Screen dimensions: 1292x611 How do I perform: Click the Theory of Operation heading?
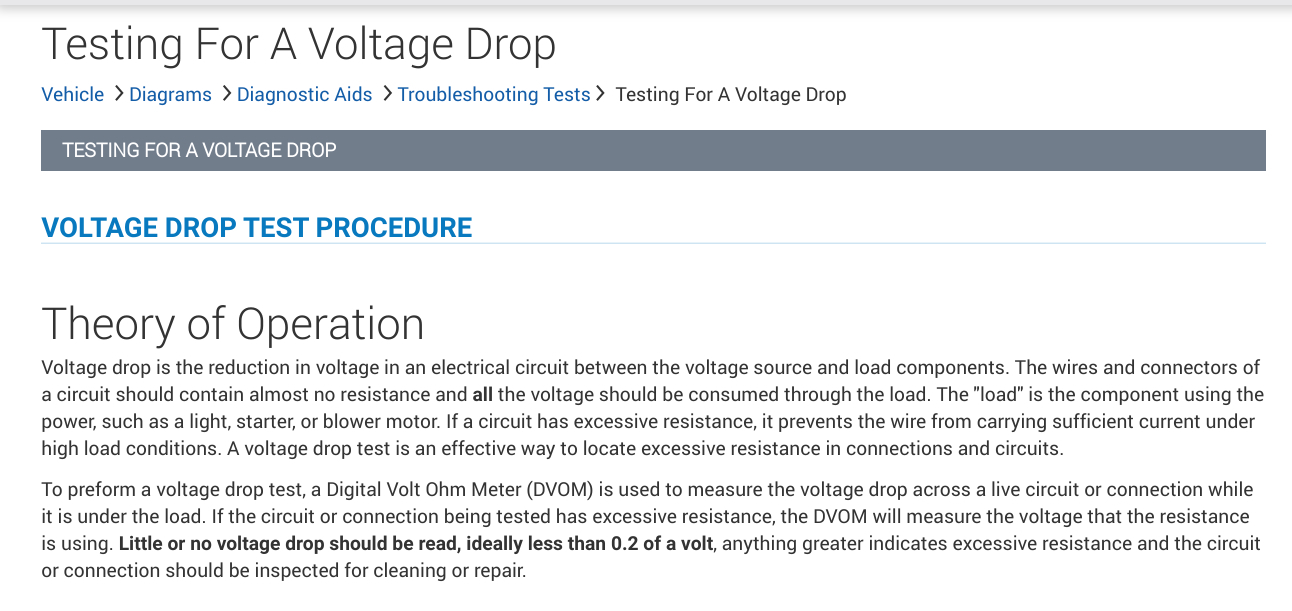click(x=232, y=324)
